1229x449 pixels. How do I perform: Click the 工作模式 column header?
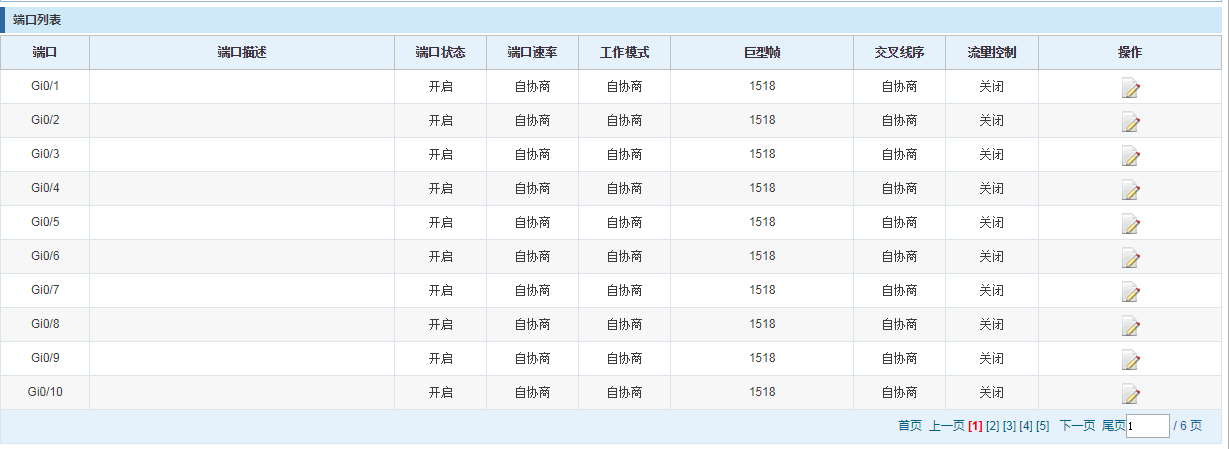pos(624,53)
